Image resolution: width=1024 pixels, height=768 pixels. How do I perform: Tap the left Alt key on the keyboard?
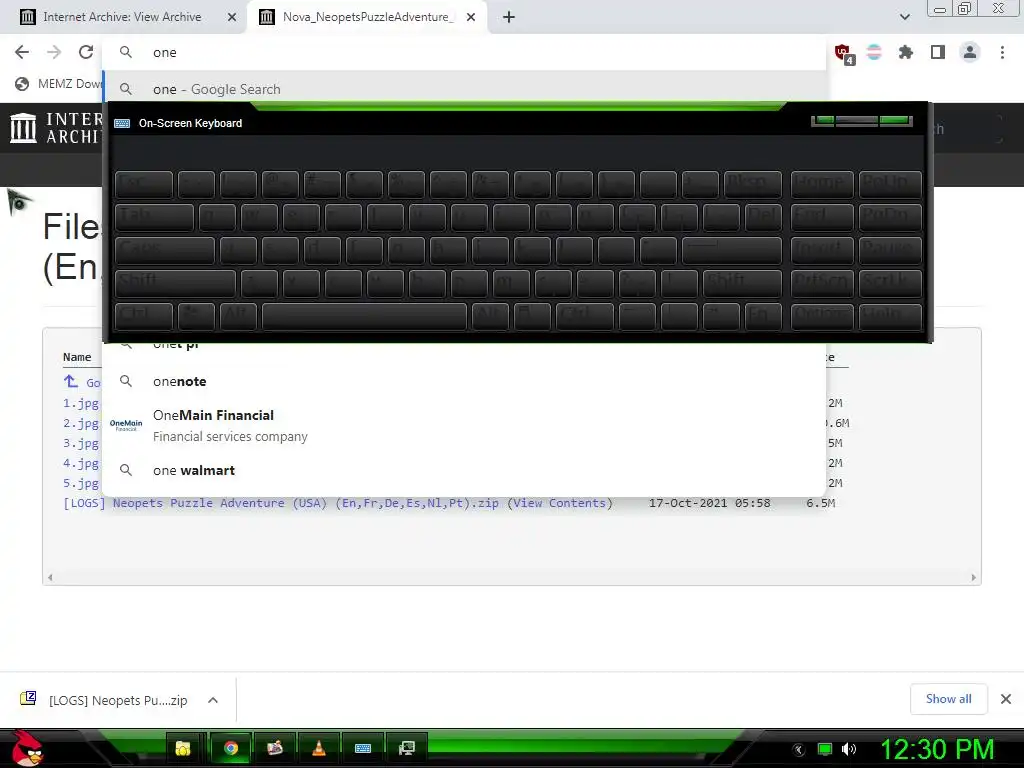(x=238, y=316)
